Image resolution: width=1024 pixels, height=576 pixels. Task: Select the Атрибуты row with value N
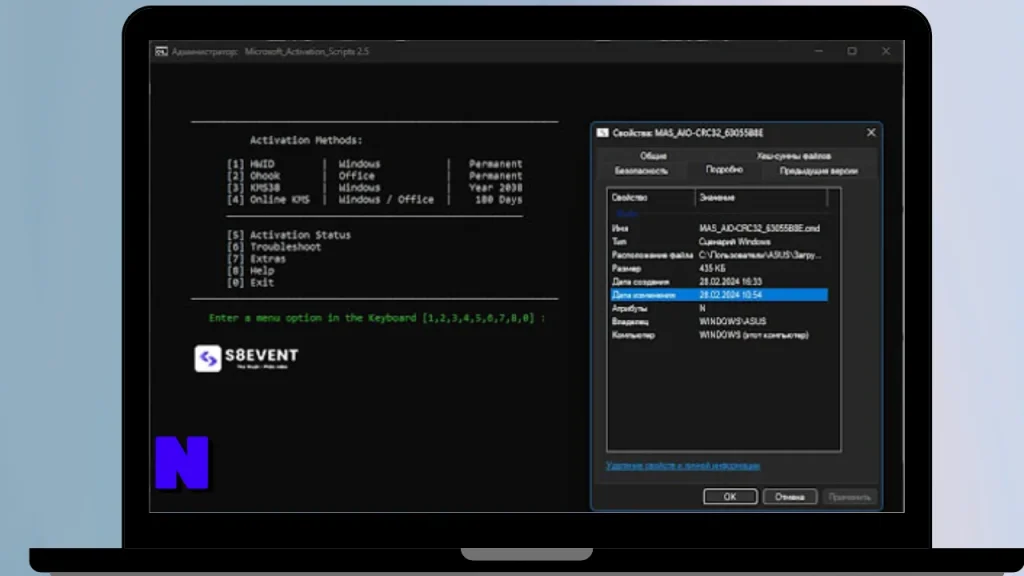[x=718, y=308]
